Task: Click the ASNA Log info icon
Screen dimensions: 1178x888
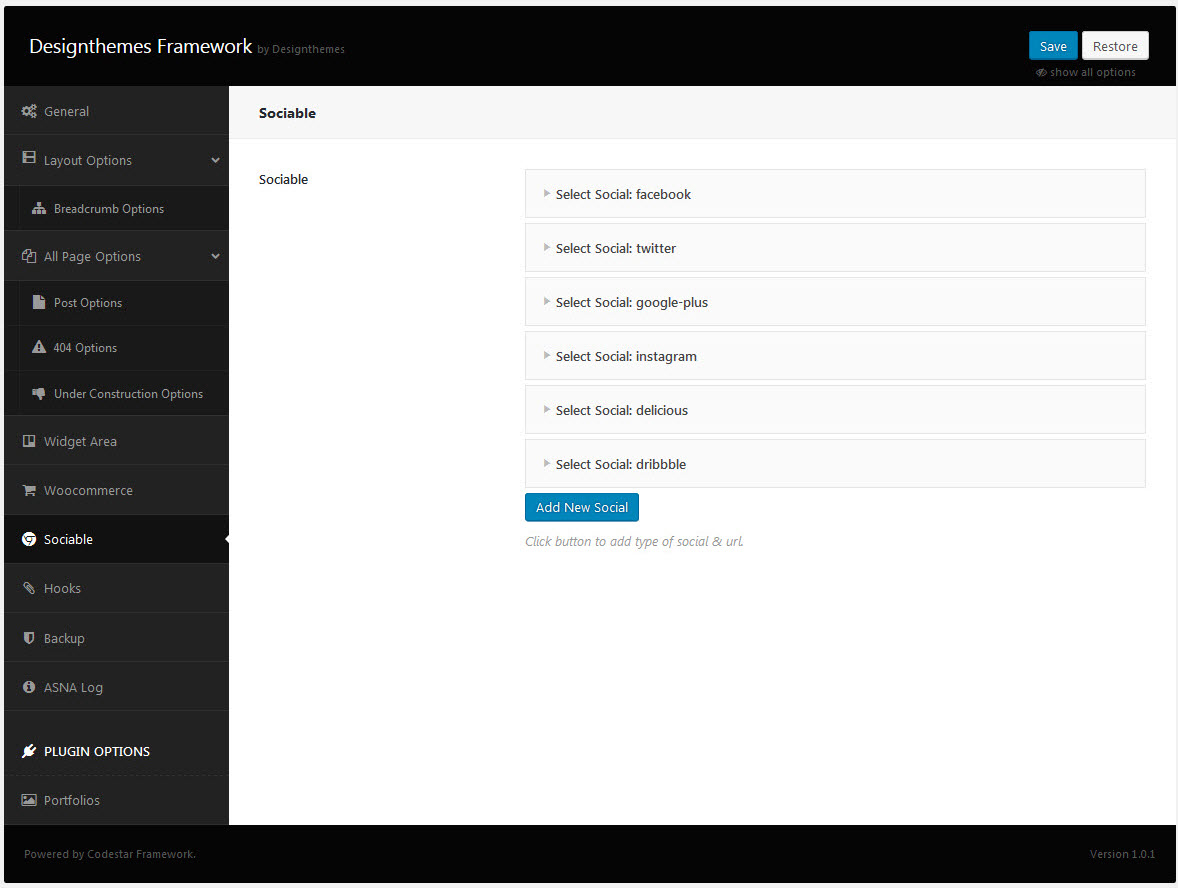Action: click(x=29, y=687)
